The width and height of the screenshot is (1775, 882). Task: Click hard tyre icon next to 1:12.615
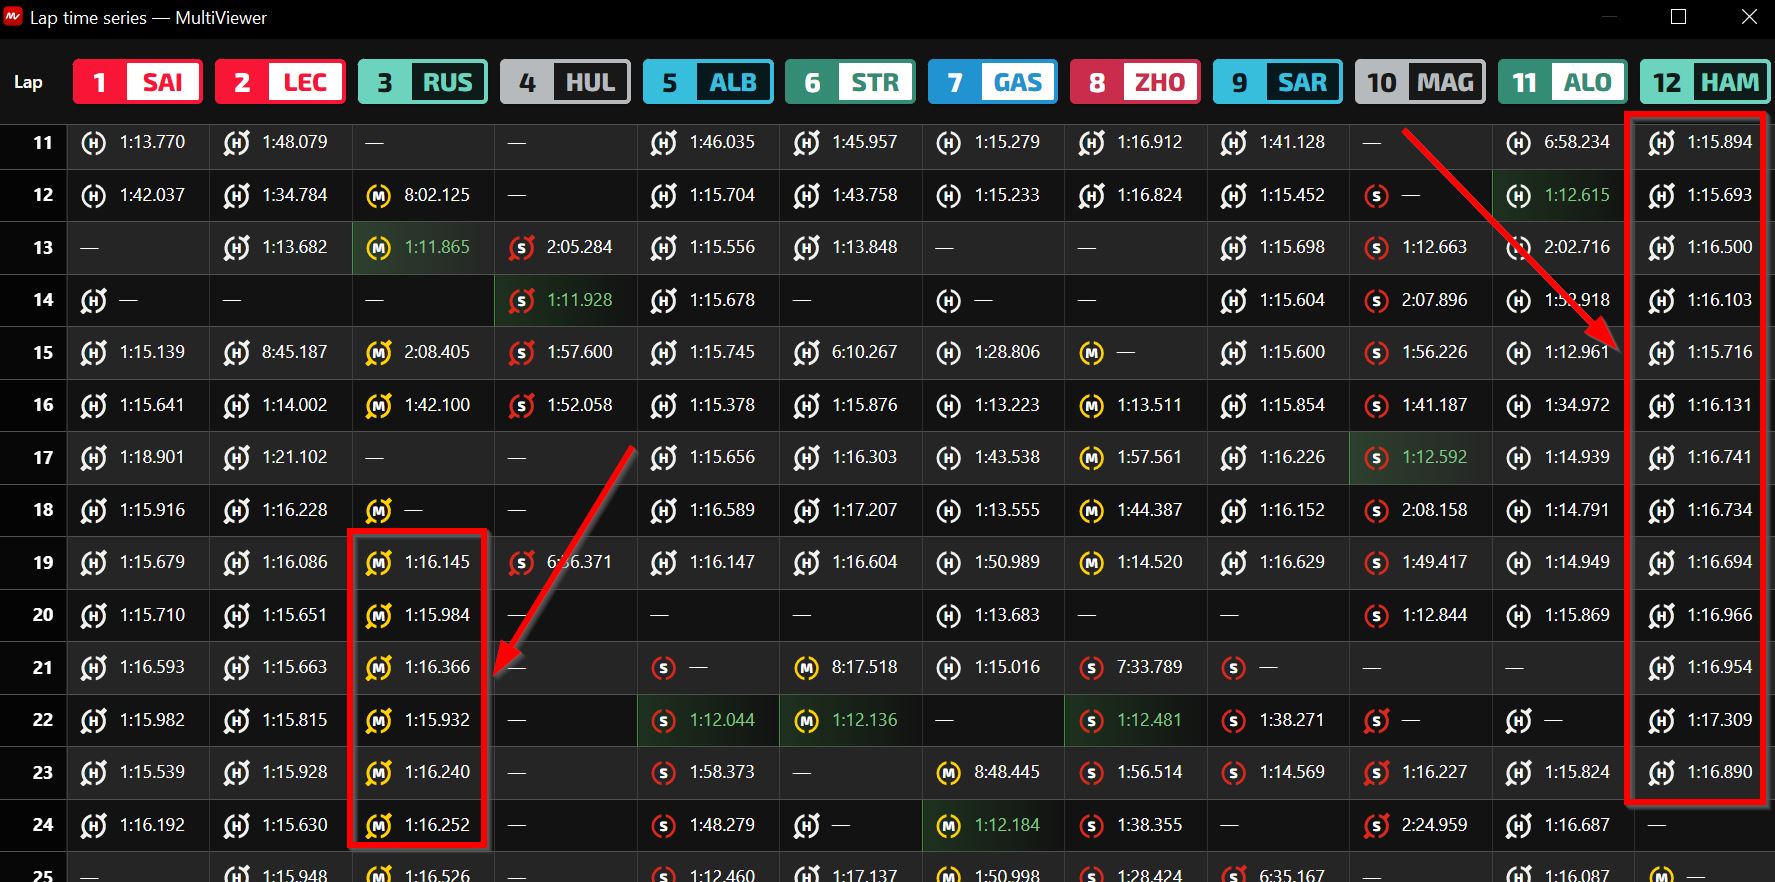[x=1518, y=196]
